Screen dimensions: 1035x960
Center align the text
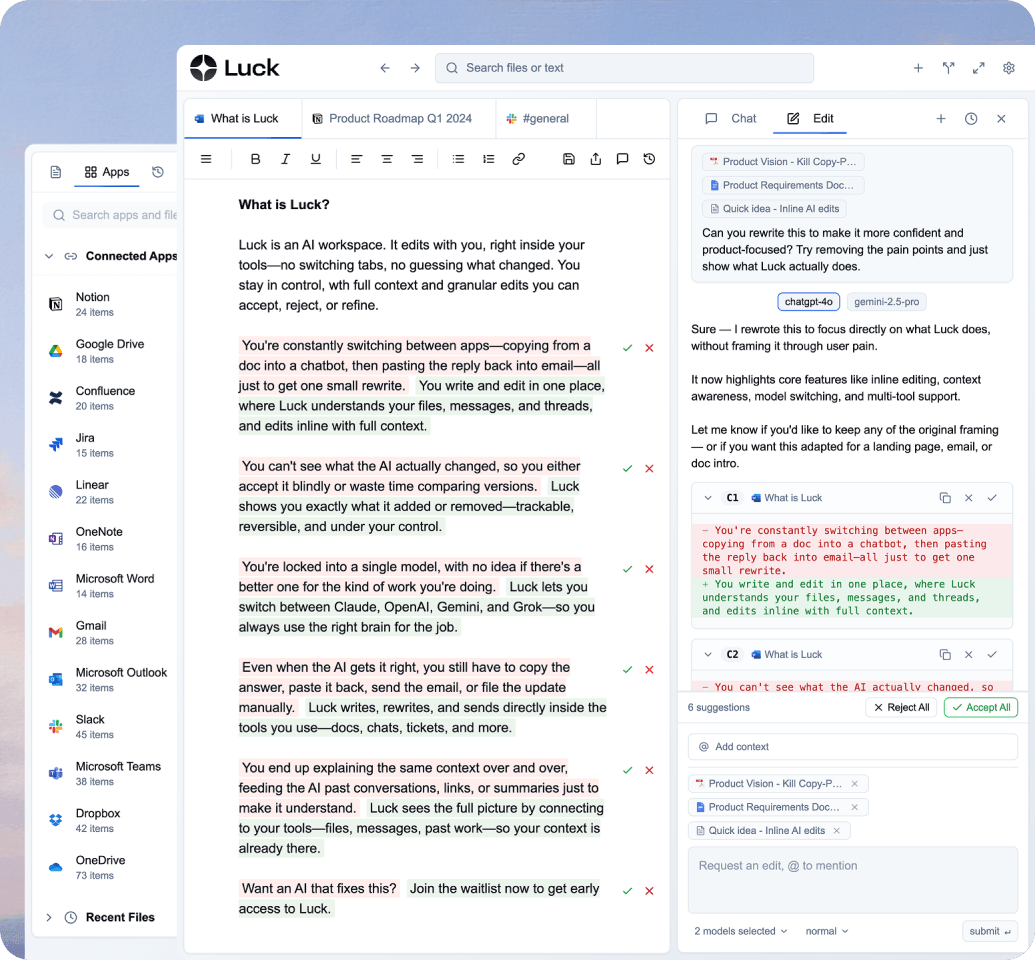point(387,159)
